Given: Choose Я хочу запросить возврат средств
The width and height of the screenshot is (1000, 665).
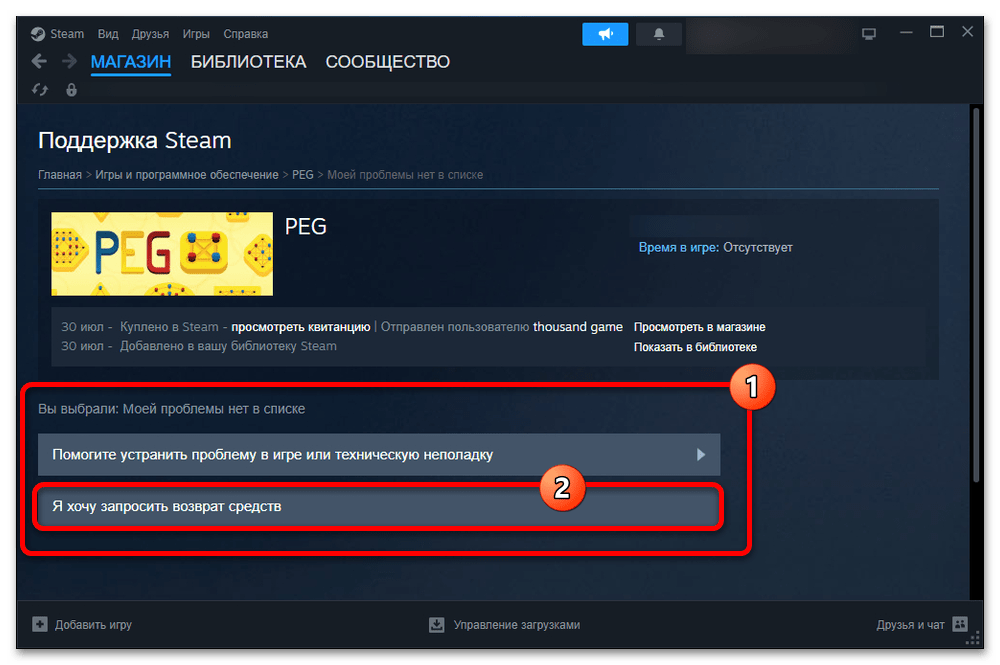Looking at the screenshot, I should pyautogui.click(x=379, y=506).
